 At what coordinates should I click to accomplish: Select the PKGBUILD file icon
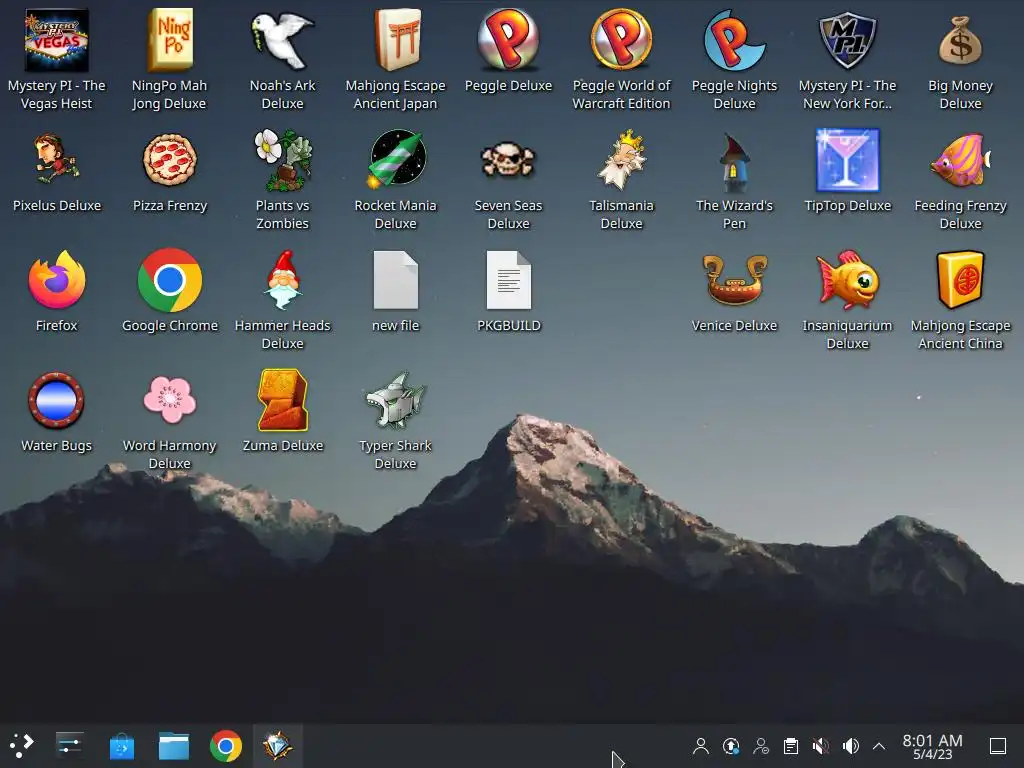pyautogui.click(x=508, y=280)
